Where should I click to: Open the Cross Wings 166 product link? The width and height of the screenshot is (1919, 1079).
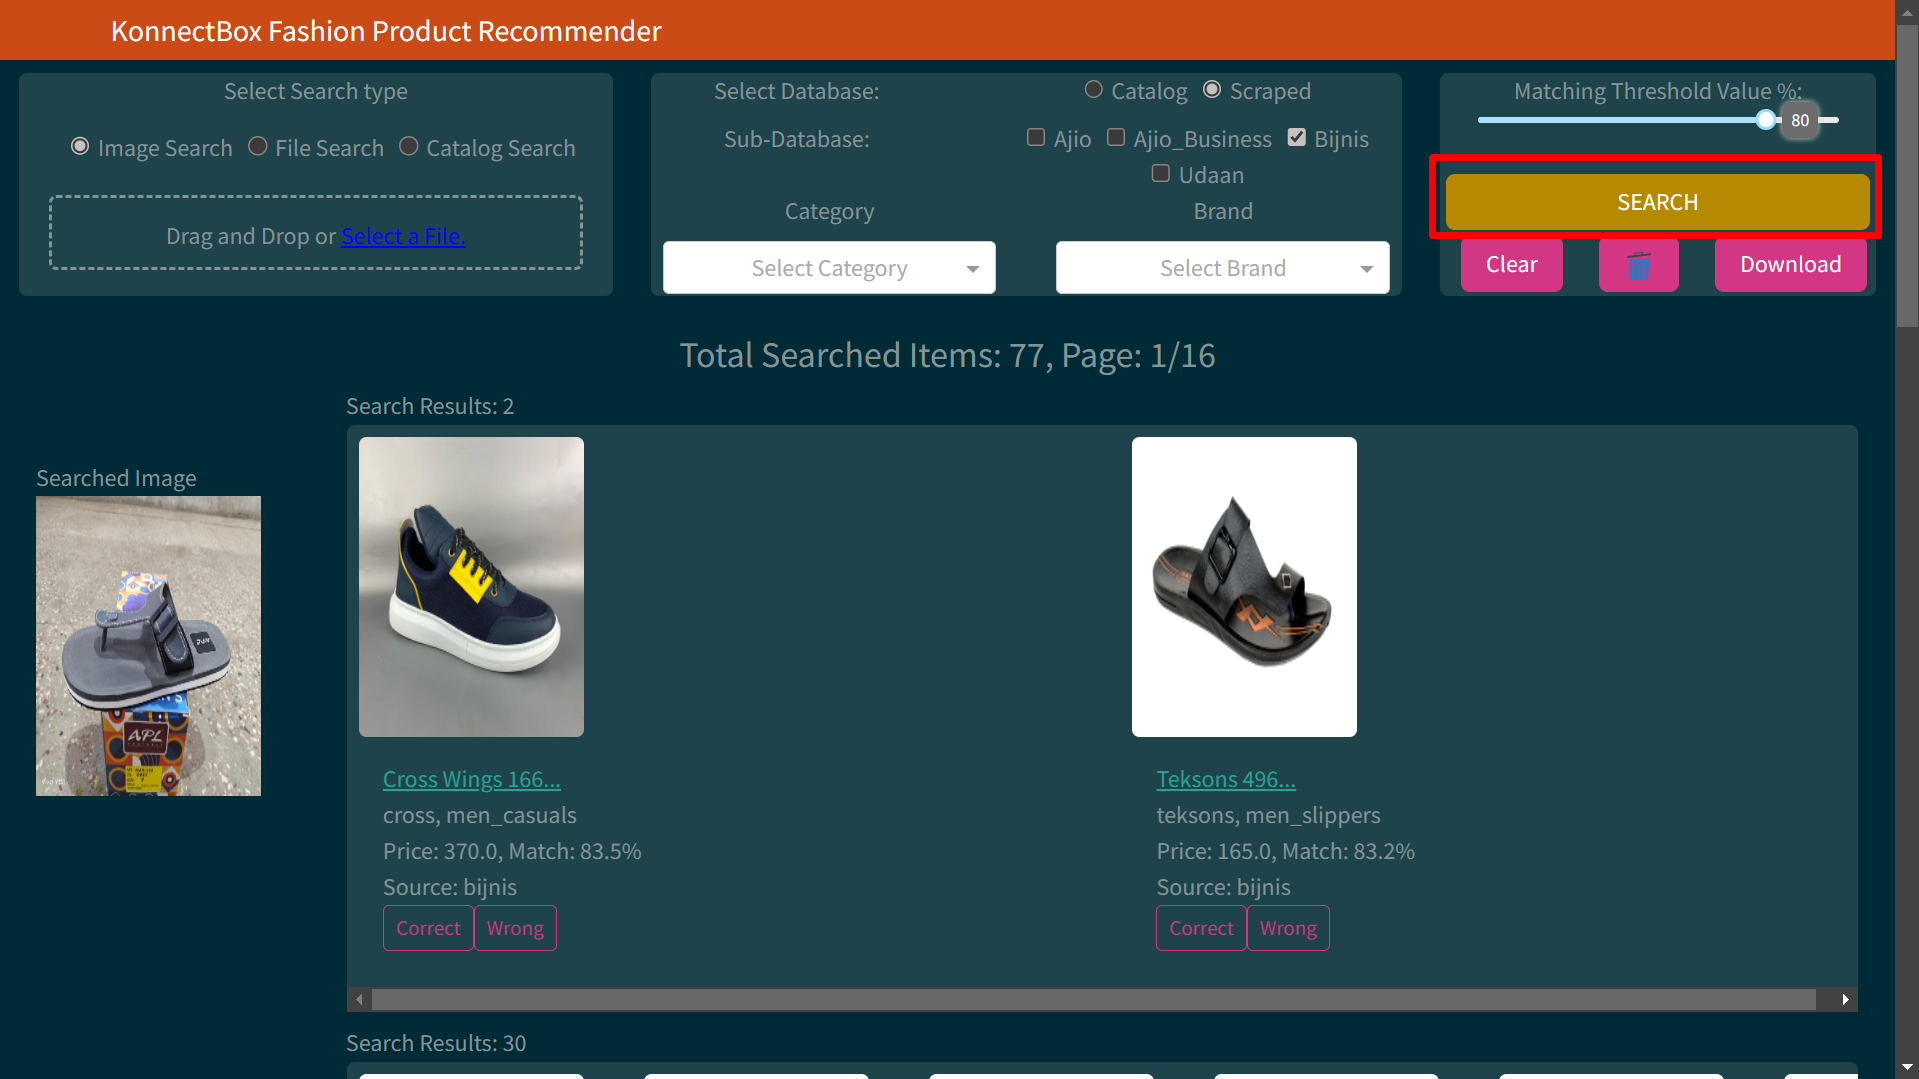tap(471, 779)
